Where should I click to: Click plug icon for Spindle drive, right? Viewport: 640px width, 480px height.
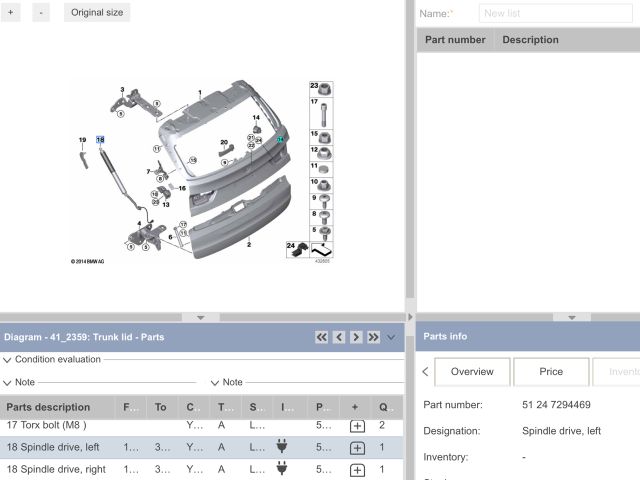283,469
